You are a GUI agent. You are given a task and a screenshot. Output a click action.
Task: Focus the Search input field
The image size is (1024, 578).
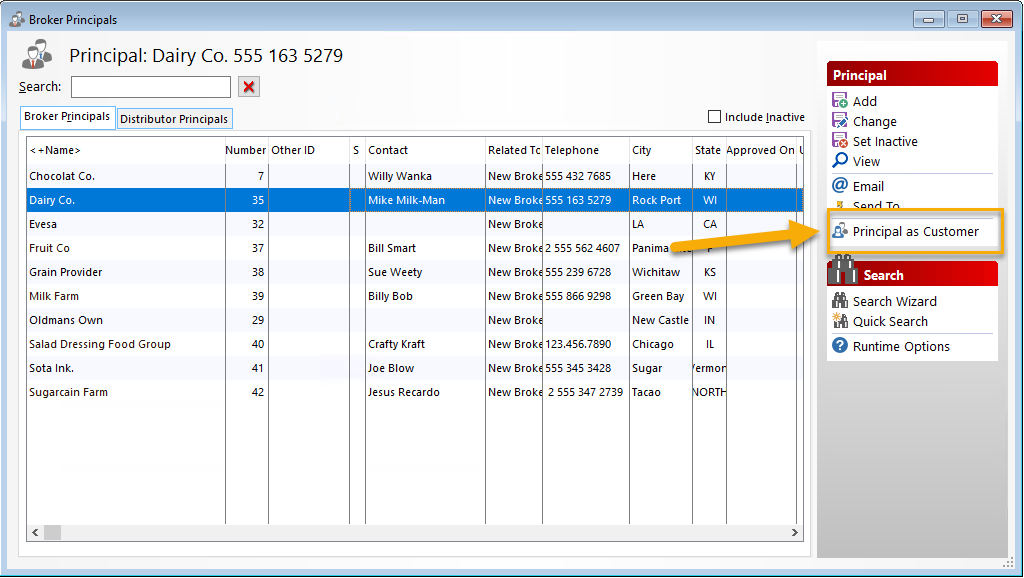pyautogui.click(x=151, y=87)
